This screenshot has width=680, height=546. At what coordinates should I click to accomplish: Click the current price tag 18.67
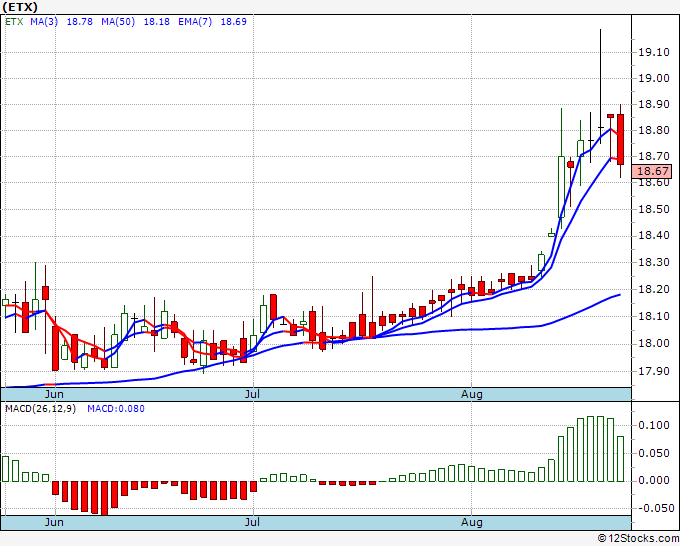tap(652, 171)
